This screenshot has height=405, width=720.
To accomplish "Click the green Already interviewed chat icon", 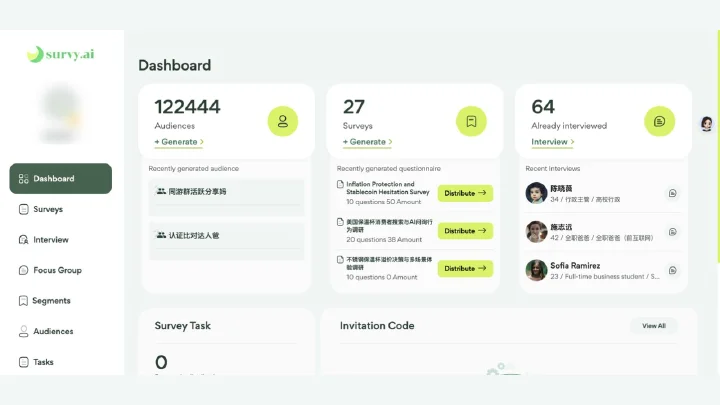I will (659, 121).
